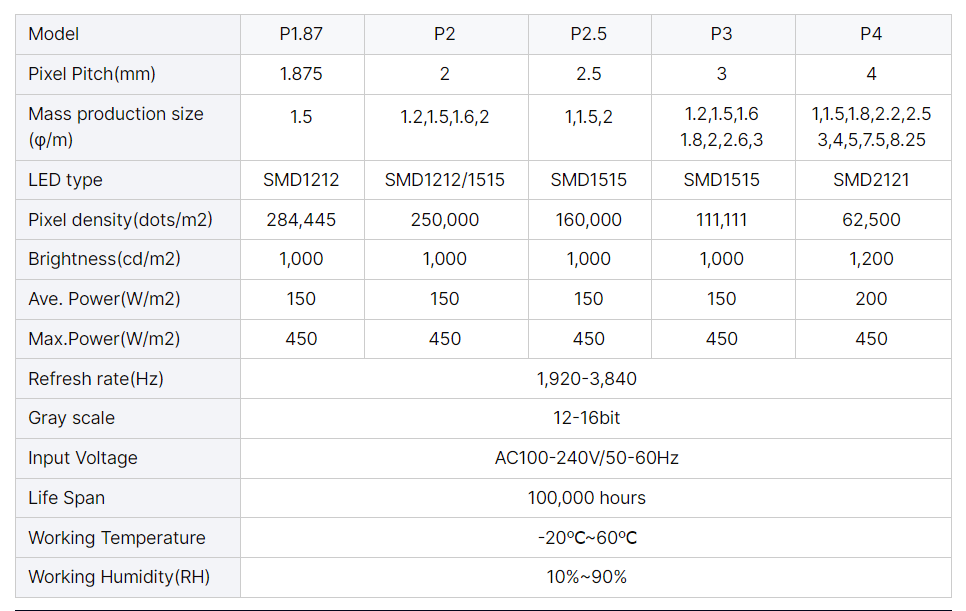
Task: Select the SMD1212/1515 LED type cell
Action: [445, 180]
